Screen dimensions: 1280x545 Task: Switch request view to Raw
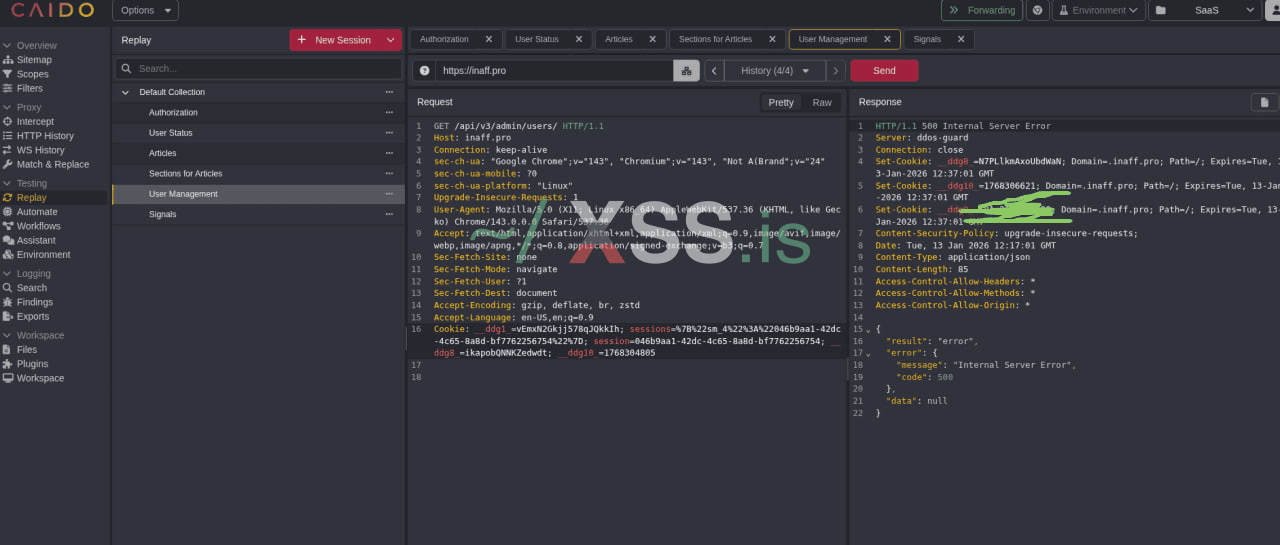click(822, 102)
